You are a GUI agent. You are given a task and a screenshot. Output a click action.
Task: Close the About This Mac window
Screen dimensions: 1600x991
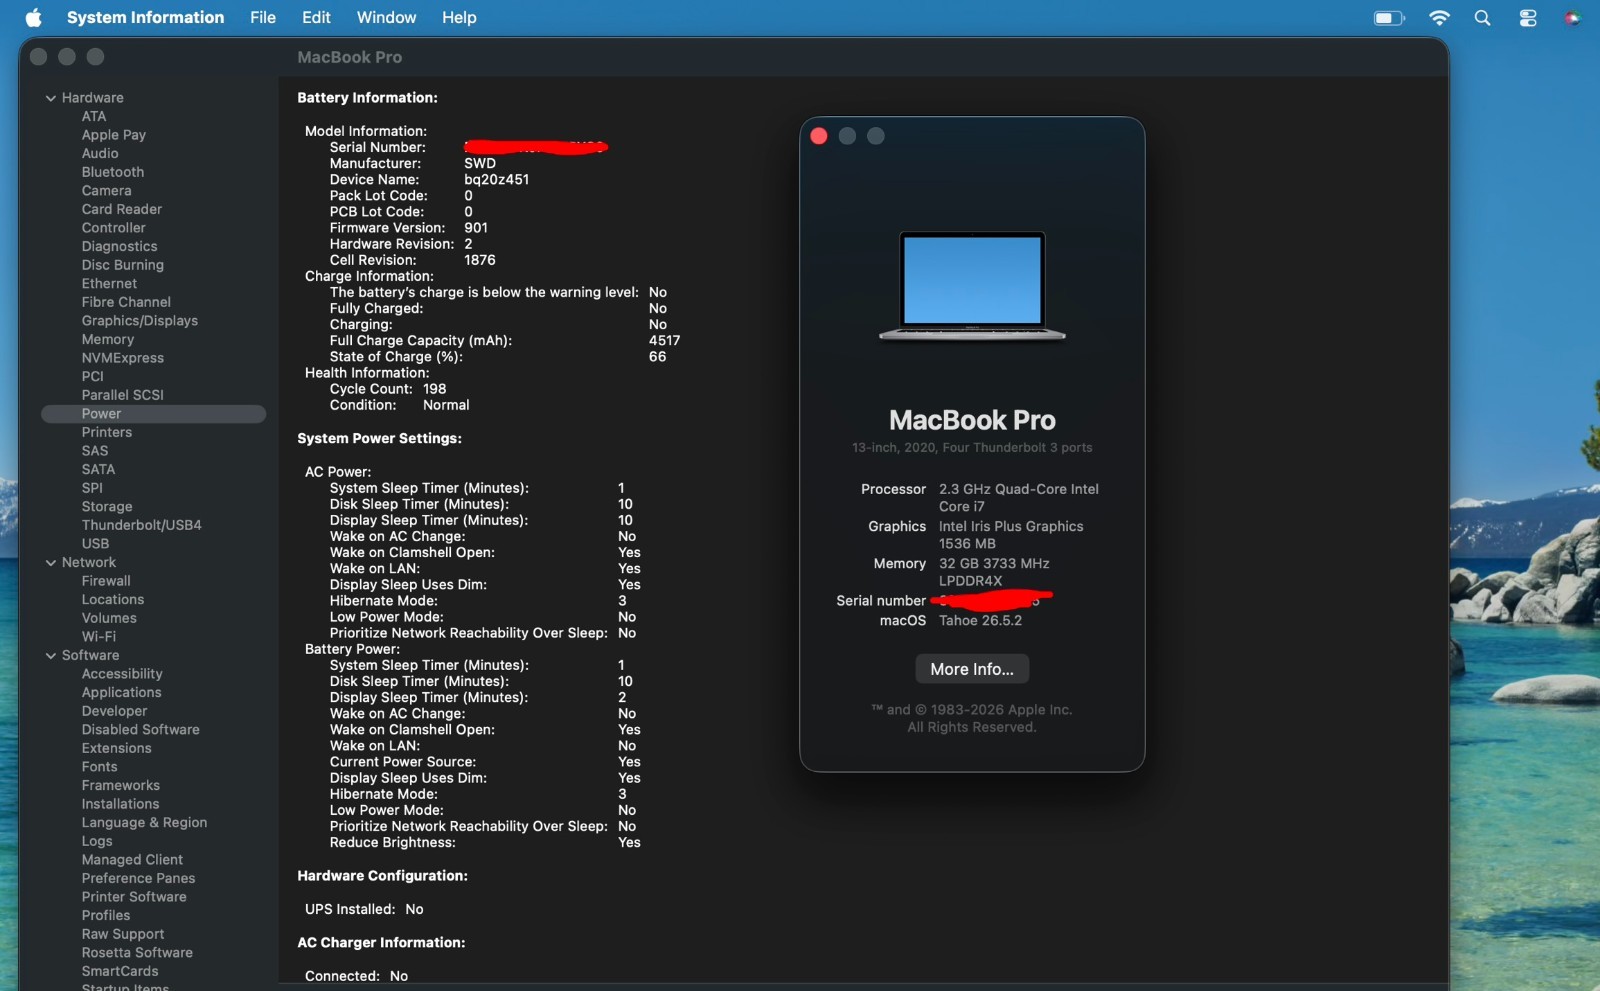(x=819, y=136)
